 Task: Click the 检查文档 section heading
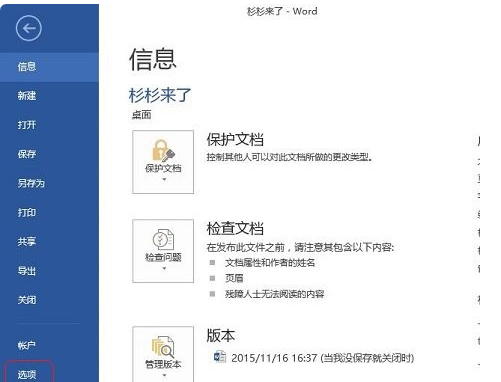[235, 228]
